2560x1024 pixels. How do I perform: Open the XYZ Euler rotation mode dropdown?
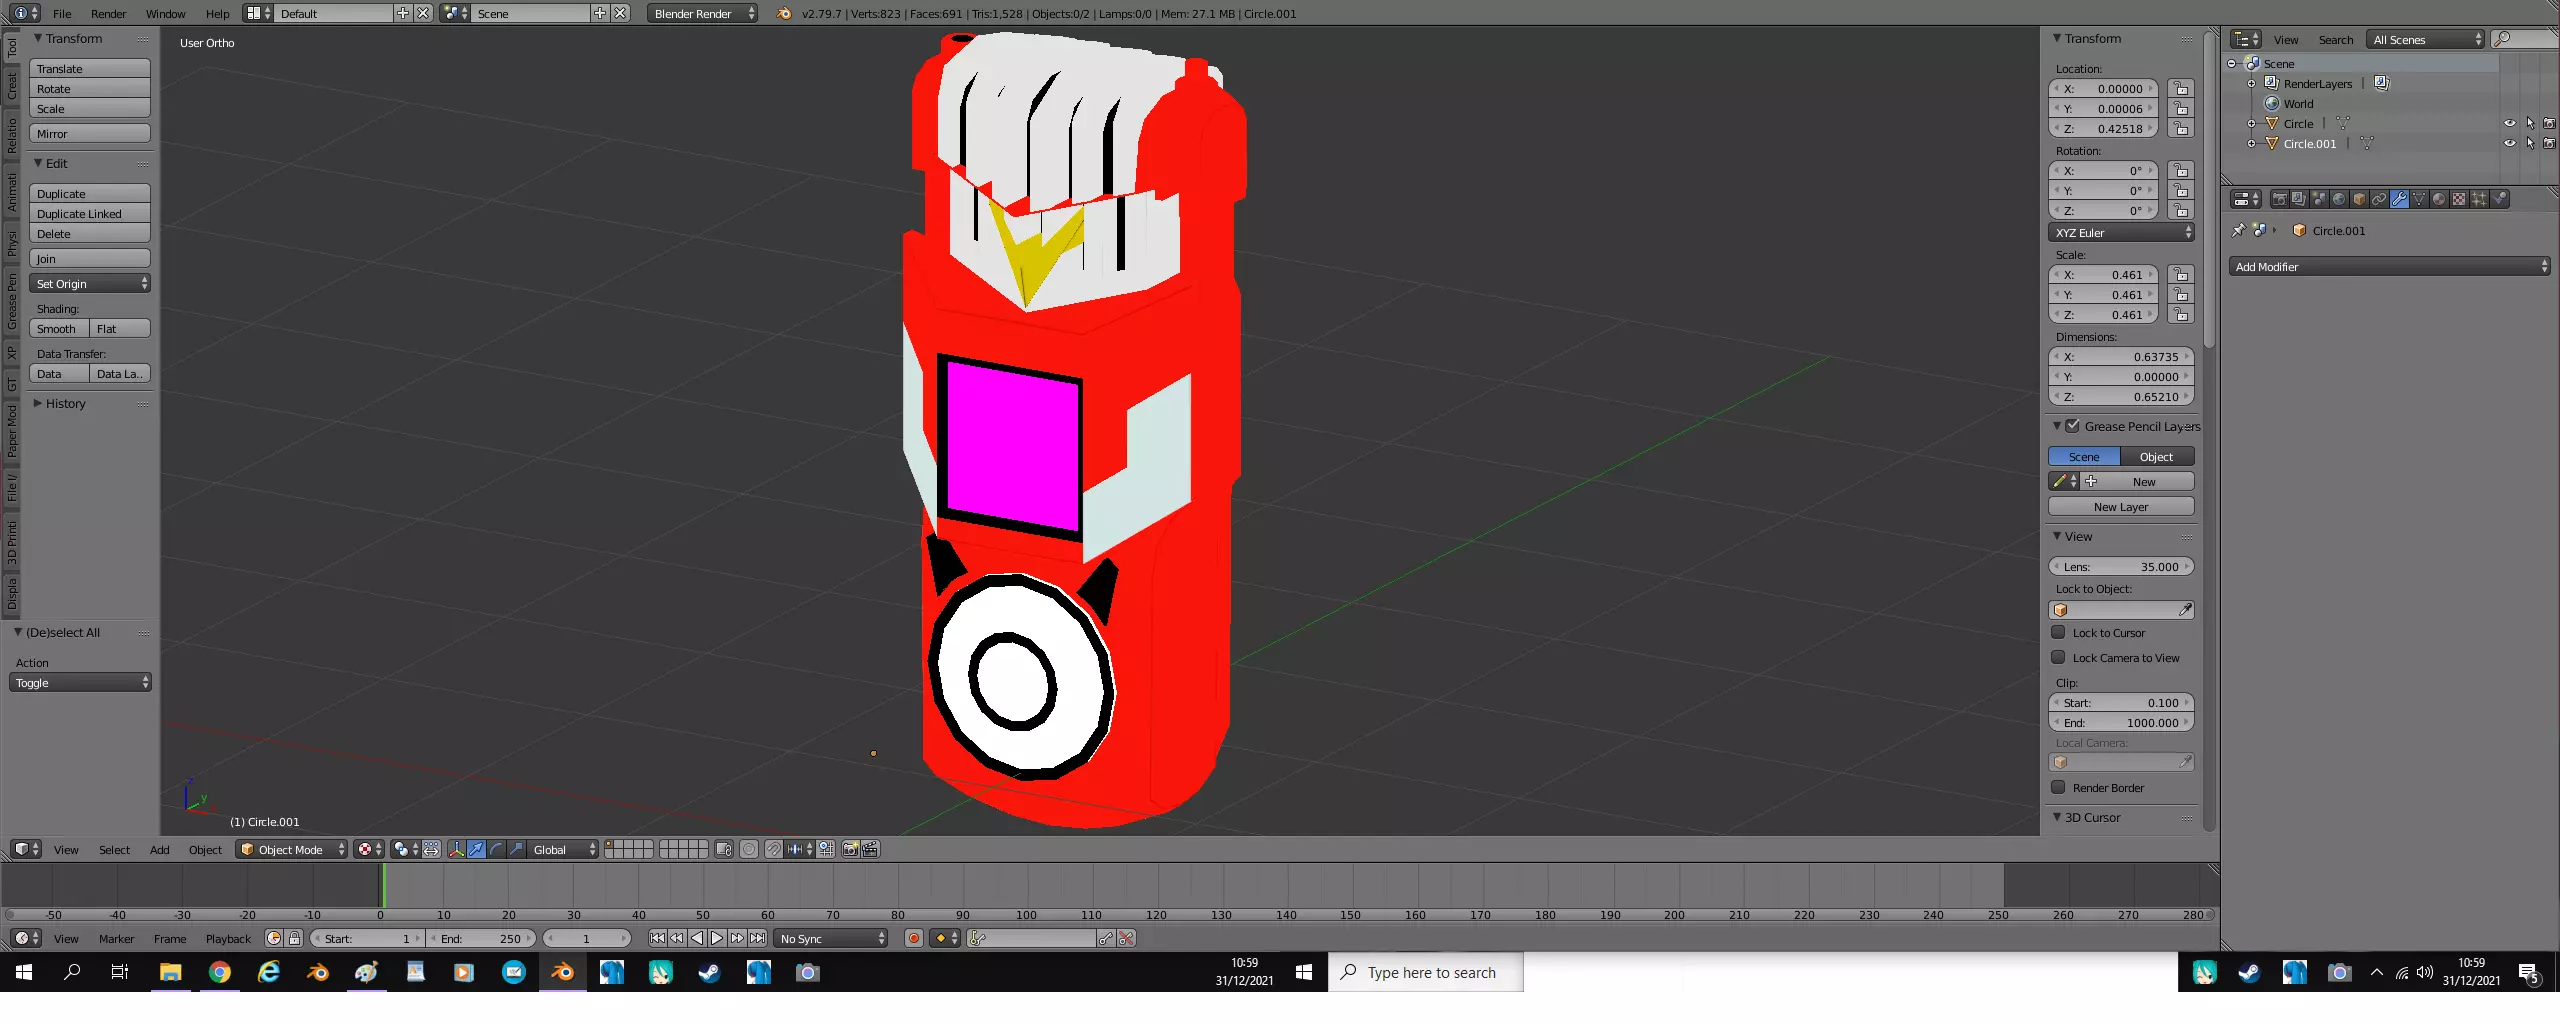[x=2121, y=233]
